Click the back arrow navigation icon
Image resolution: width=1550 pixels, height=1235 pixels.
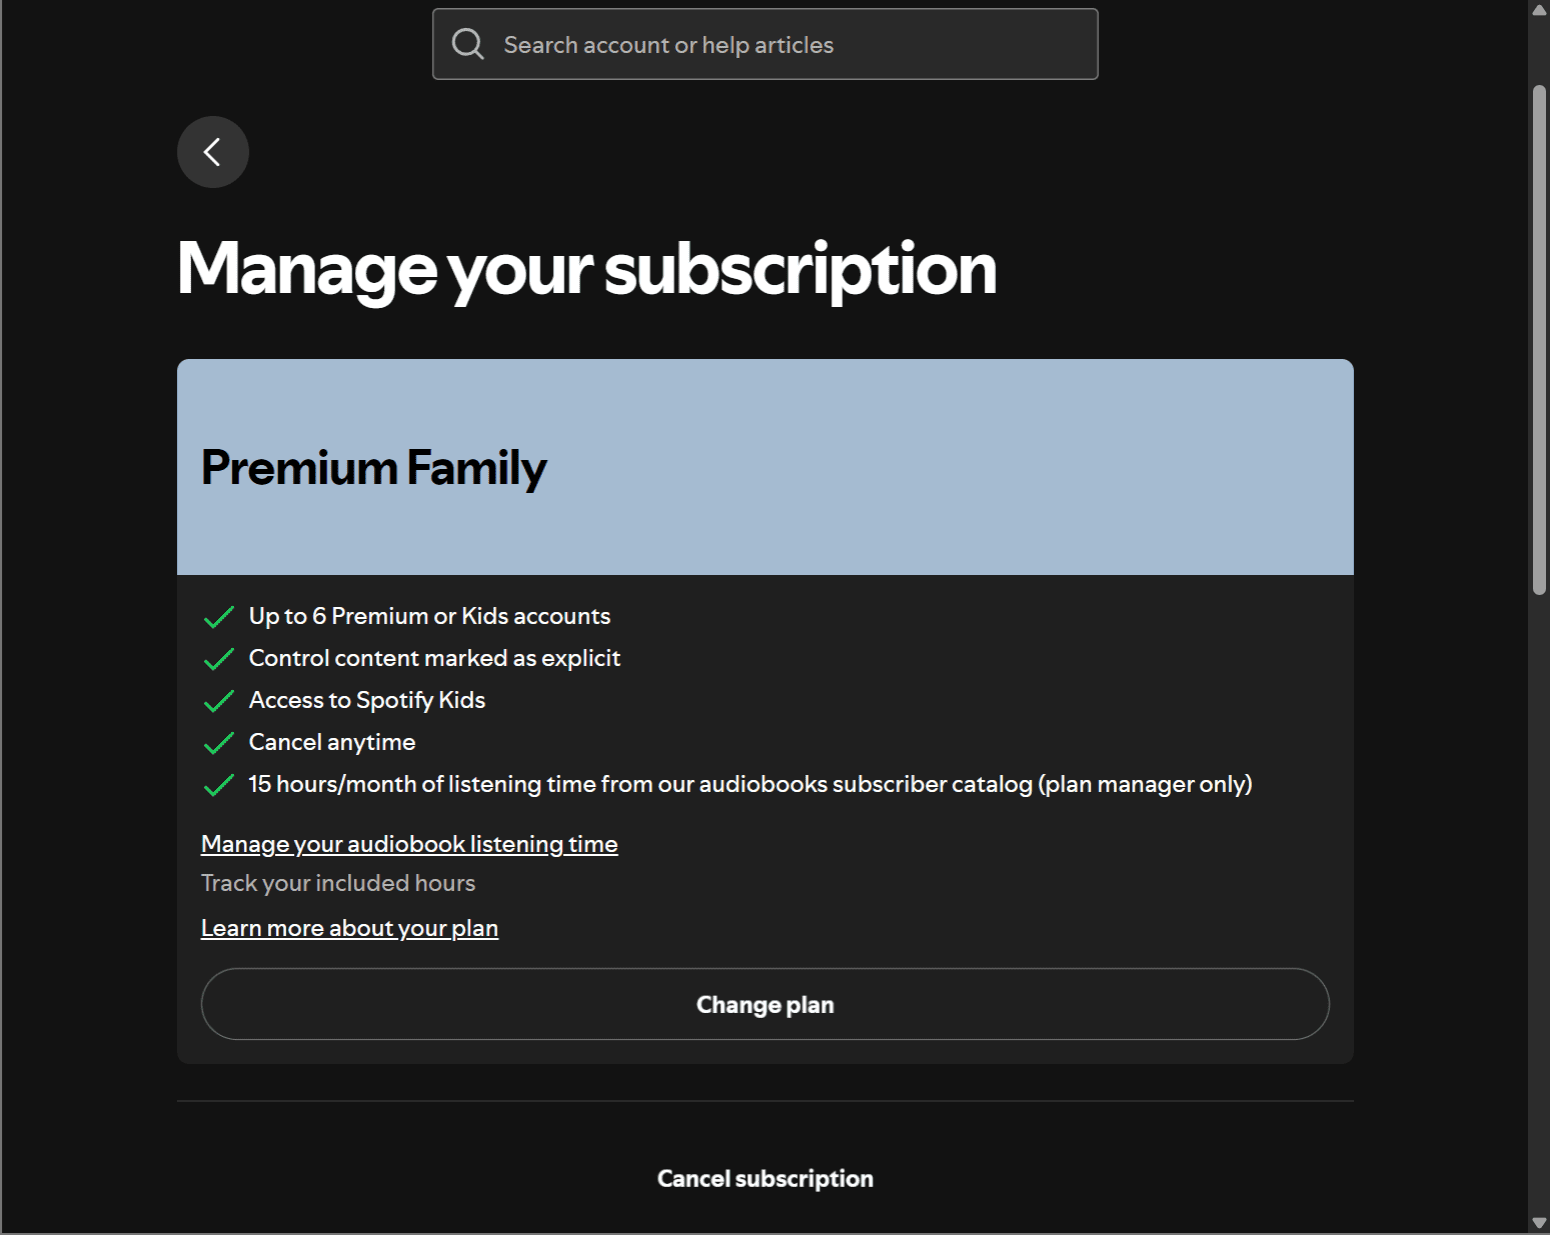[212, 151]
